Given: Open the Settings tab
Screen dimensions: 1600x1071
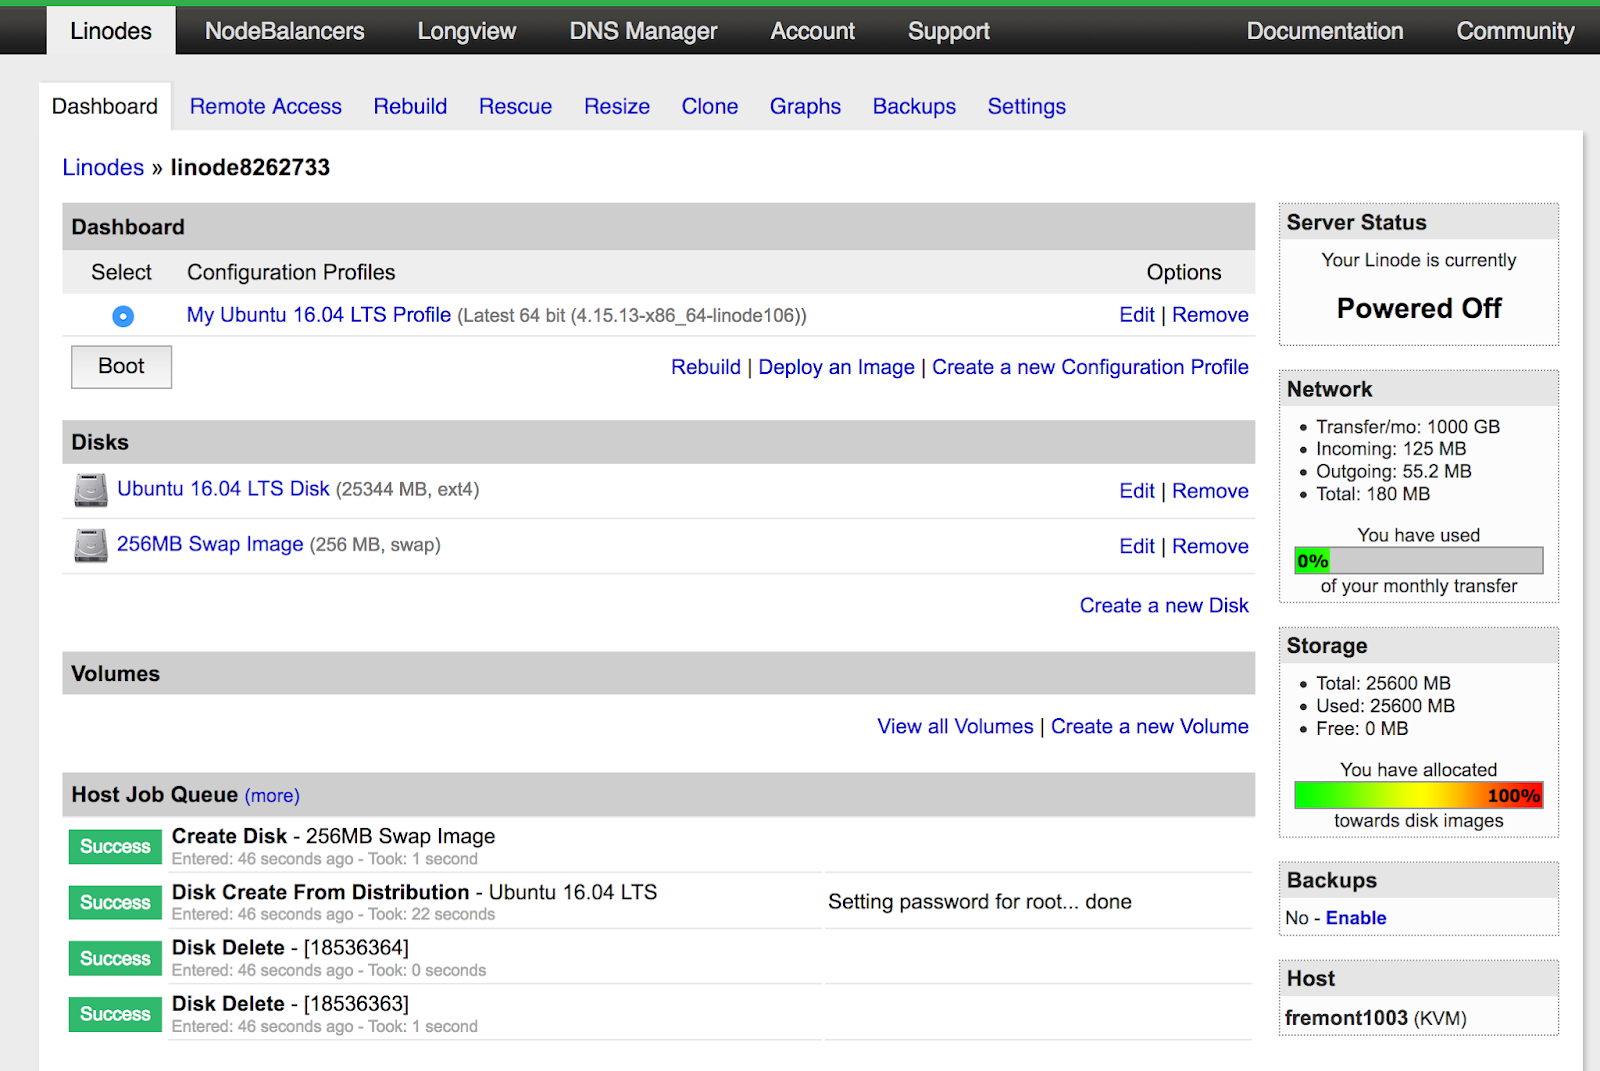Looking at the screenshot, I should pyautogui.click(x=1027, y=106).
